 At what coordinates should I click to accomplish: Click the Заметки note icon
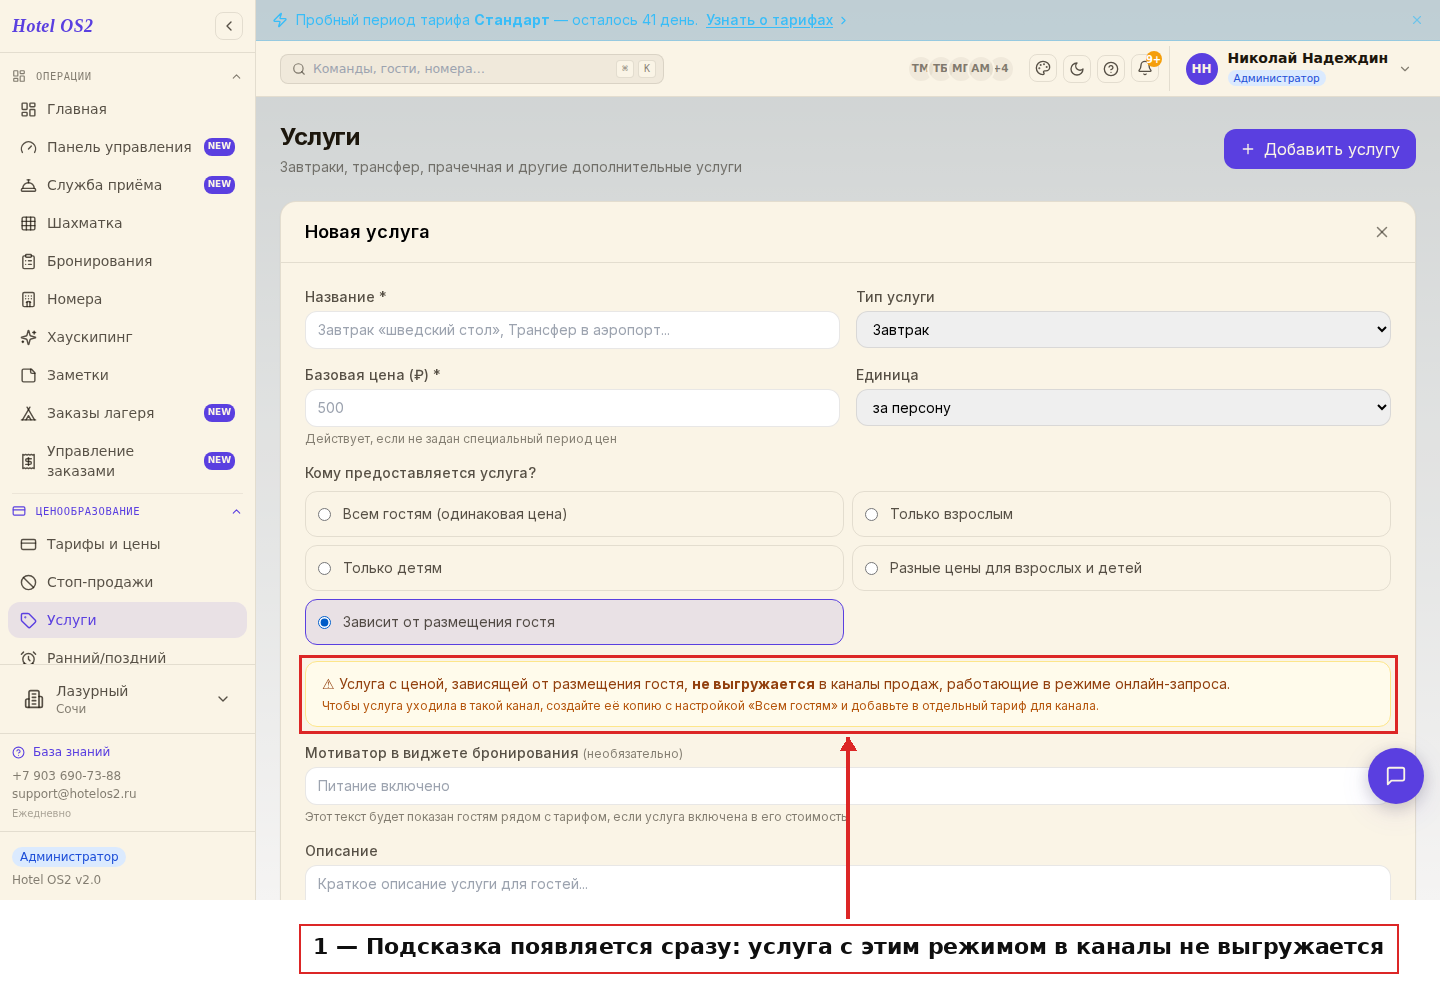(29, 375)
